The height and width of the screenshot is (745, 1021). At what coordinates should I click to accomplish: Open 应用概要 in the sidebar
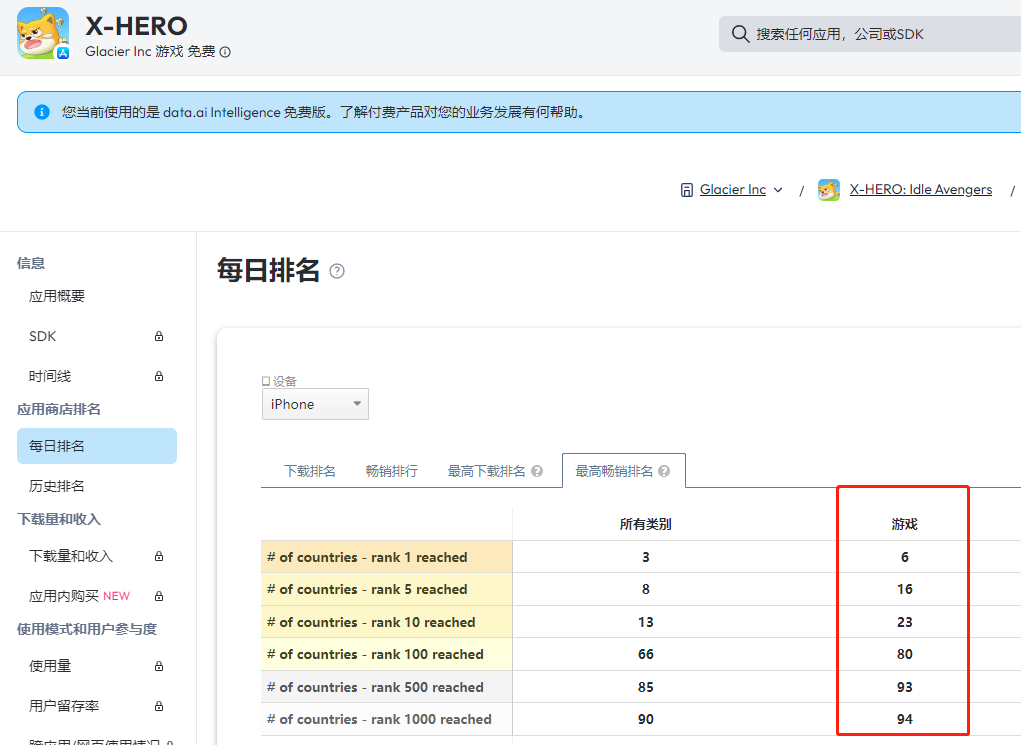point(57,296)
